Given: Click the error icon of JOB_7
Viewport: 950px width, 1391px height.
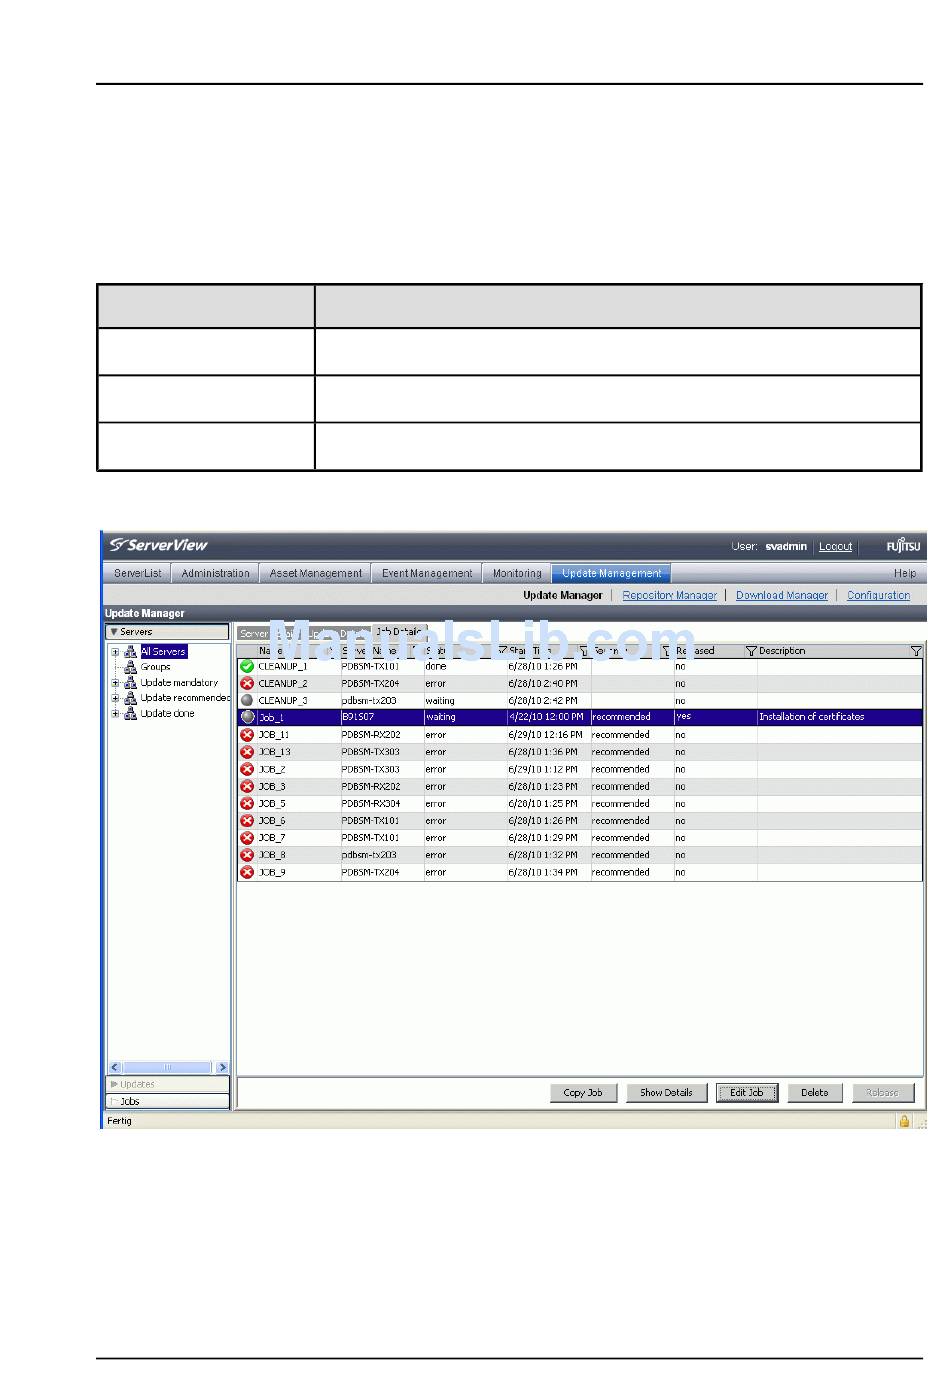Looking at the screenshot, I should pyautogui.click(x=247, y=838).
